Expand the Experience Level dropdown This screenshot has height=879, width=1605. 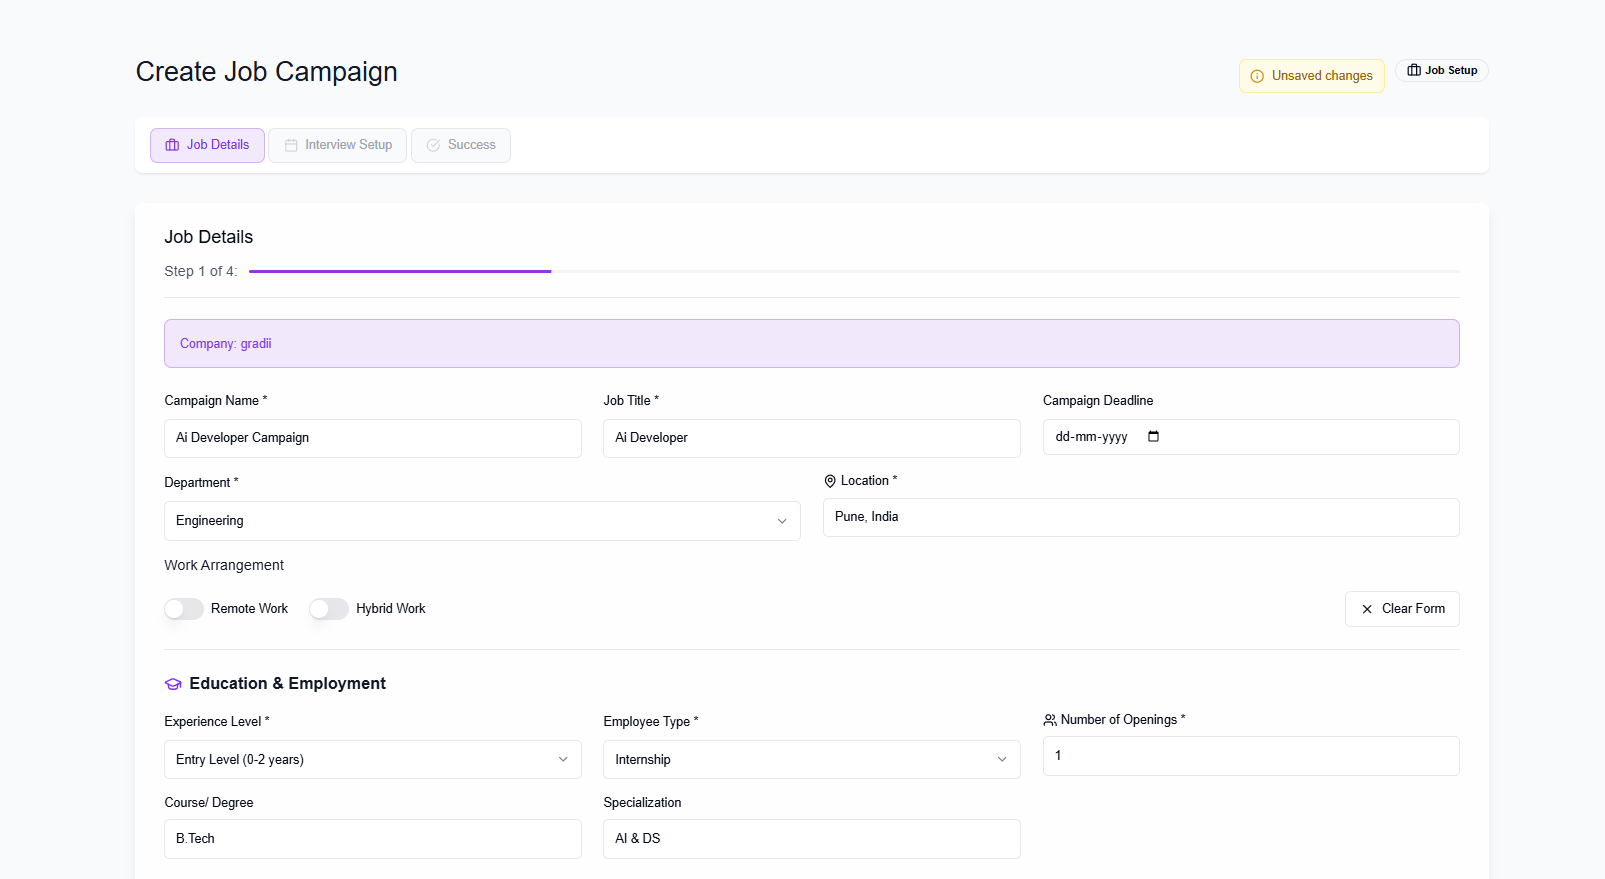tap(372, 760)
